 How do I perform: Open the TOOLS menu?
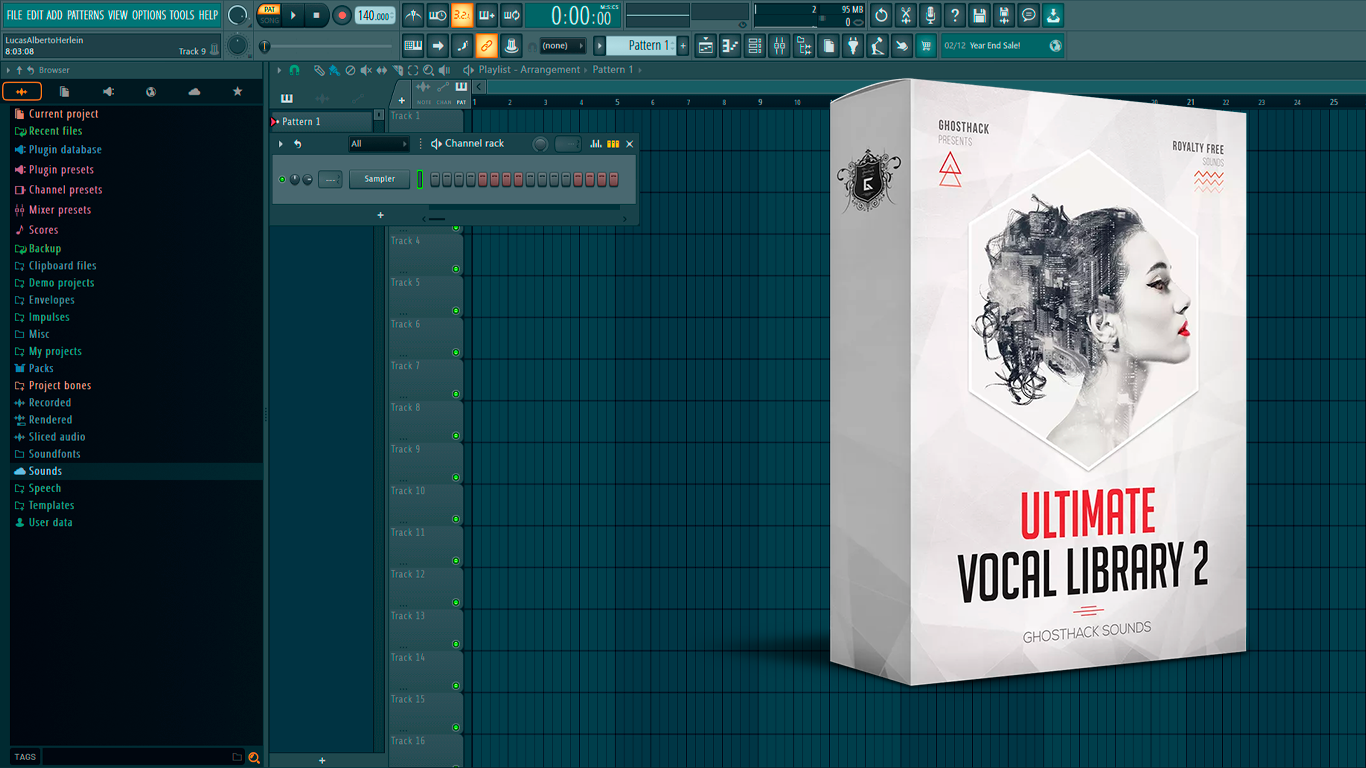(182, 15)
